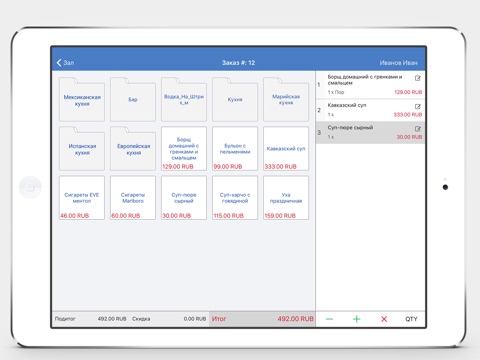Remove item with red X icon
This screenshot has width=480, height=360.
point(384,319)
